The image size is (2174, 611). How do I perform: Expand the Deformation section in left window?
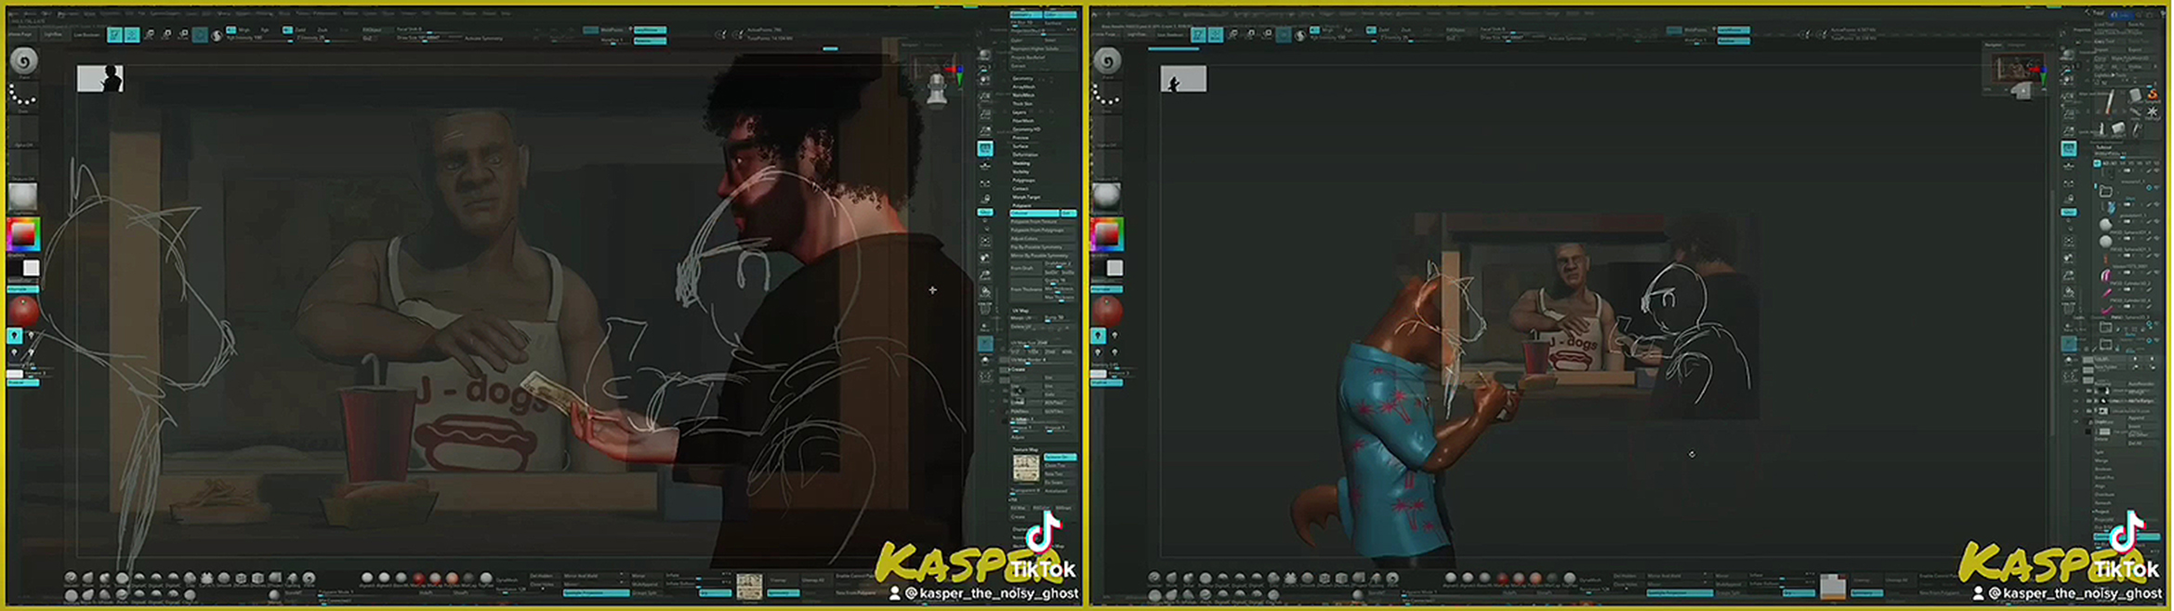pyautogui.click(x=1025, y=155)
